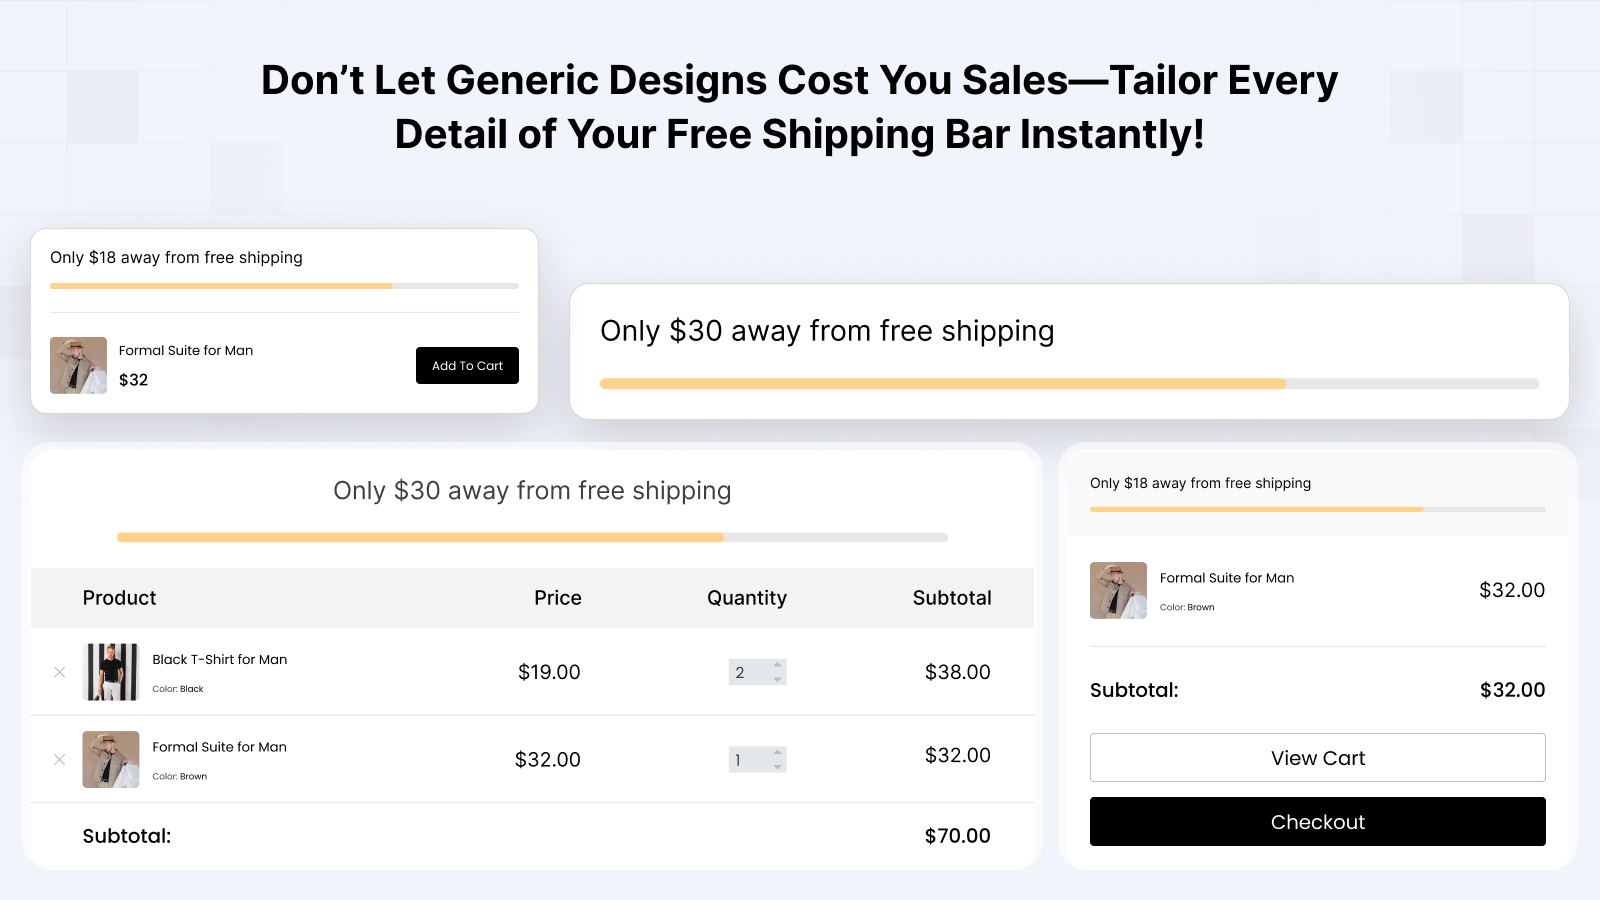
Task: Click the Formal Suite image in mini widget
Action: coord(78,365)
